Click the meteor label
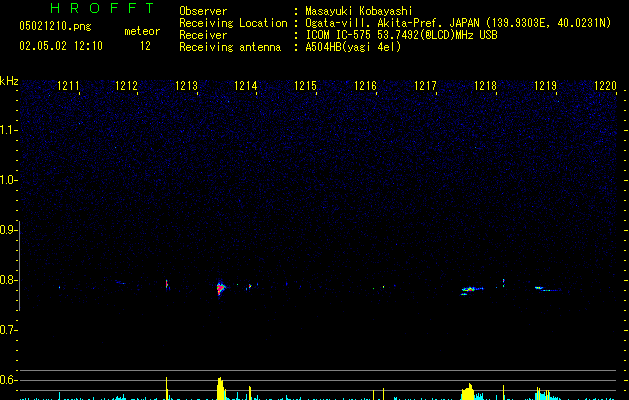This screenshot has height=400, width=629. point(142,31)
